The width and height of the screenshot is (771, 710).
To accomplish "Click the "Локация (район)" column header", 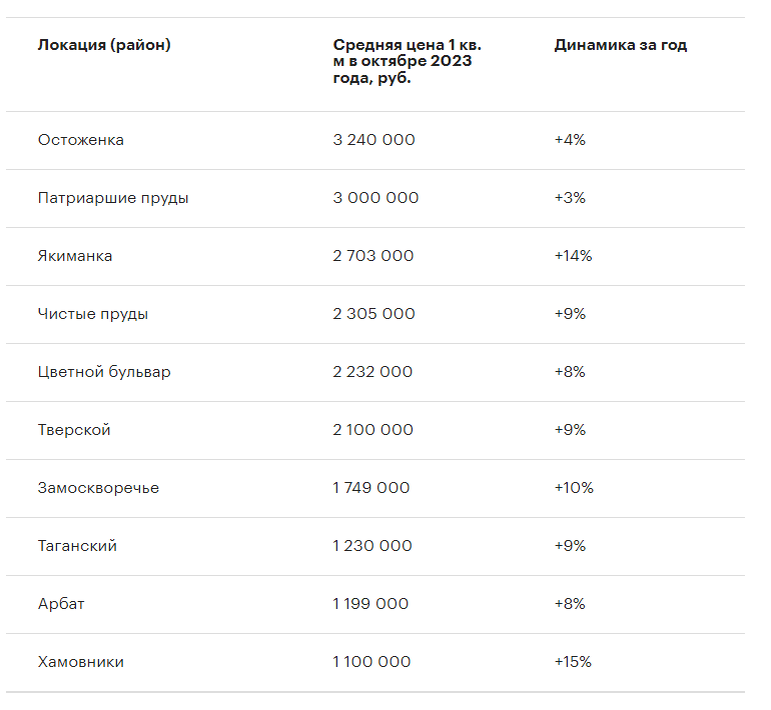I will point(104,45).
